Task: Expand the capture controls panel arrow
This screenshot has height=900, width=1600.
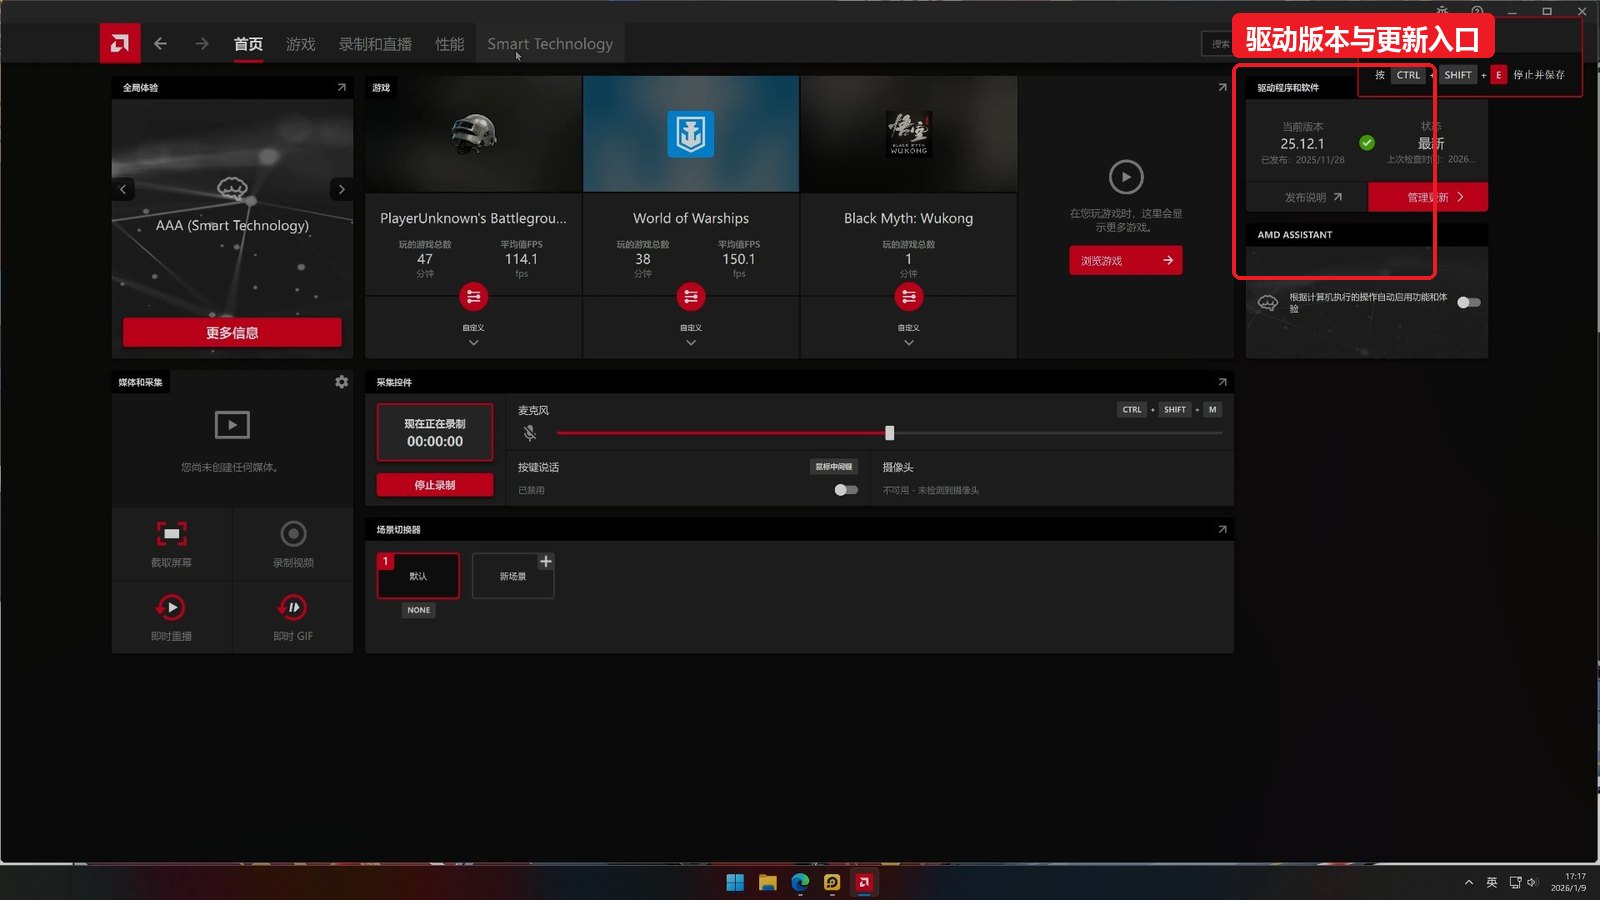Action: coord(1222,382)
